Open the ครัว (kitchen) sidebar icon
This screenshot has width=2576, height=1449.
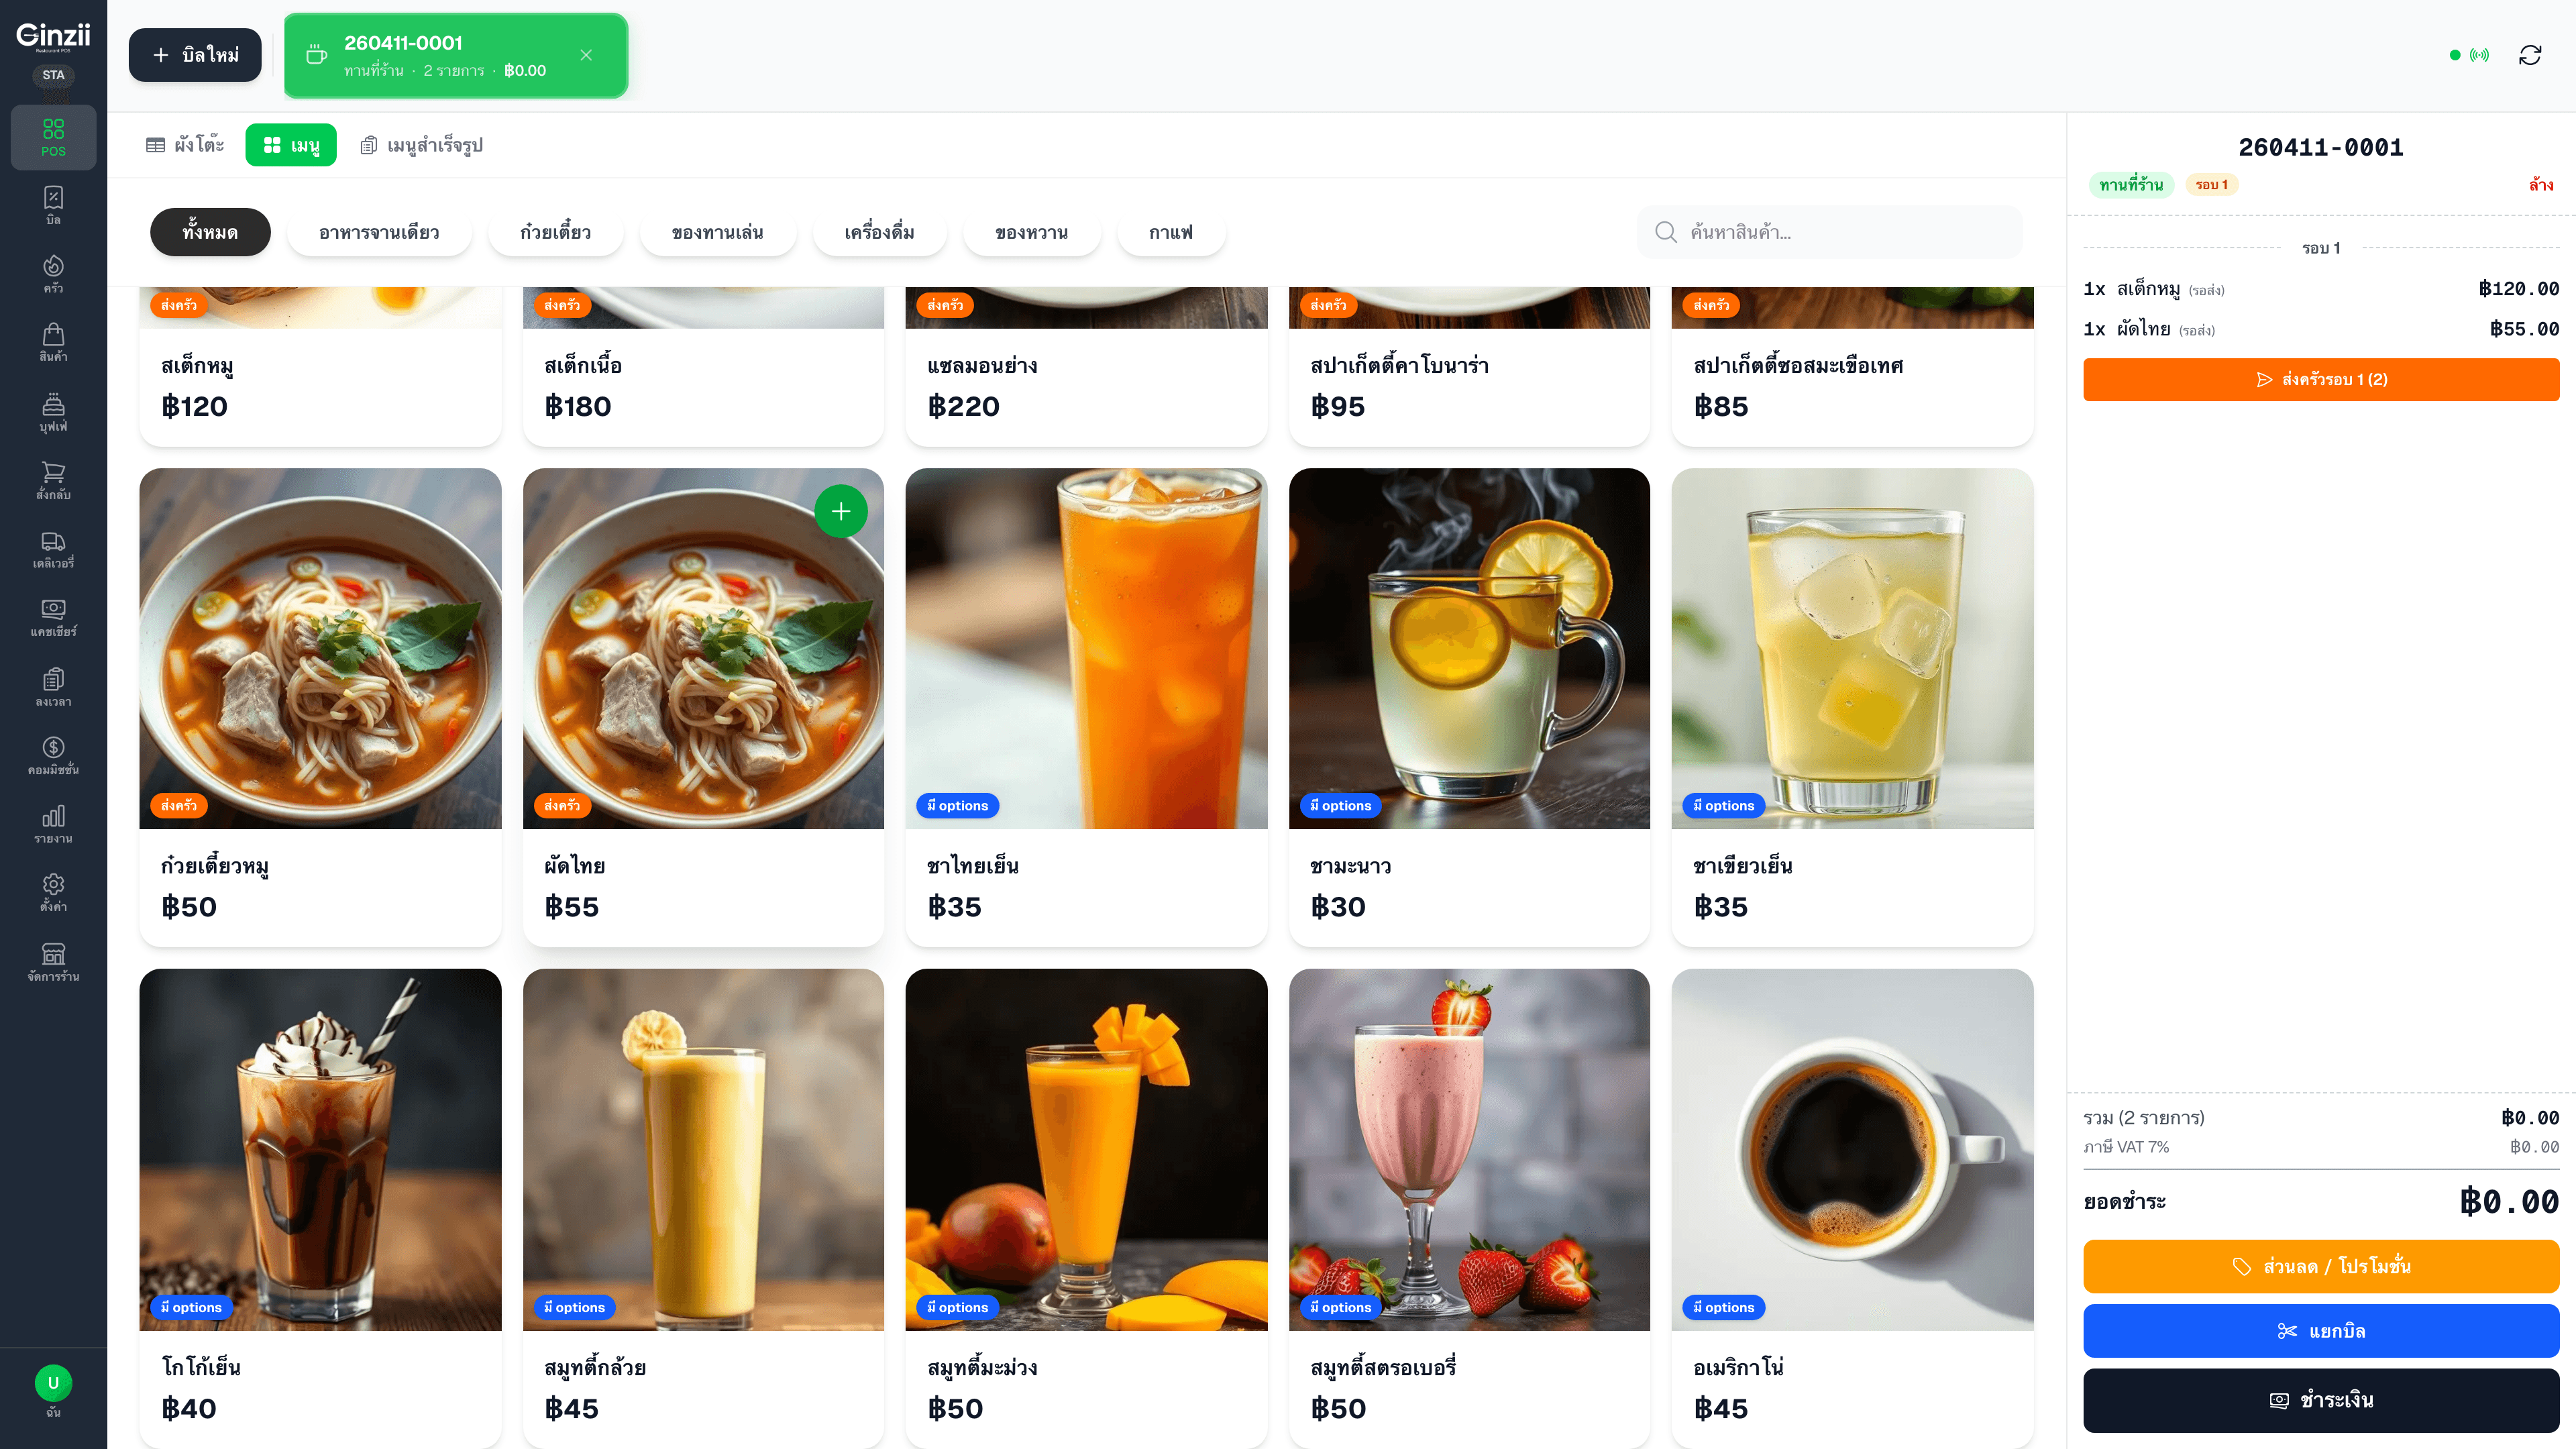coord(53,273)
